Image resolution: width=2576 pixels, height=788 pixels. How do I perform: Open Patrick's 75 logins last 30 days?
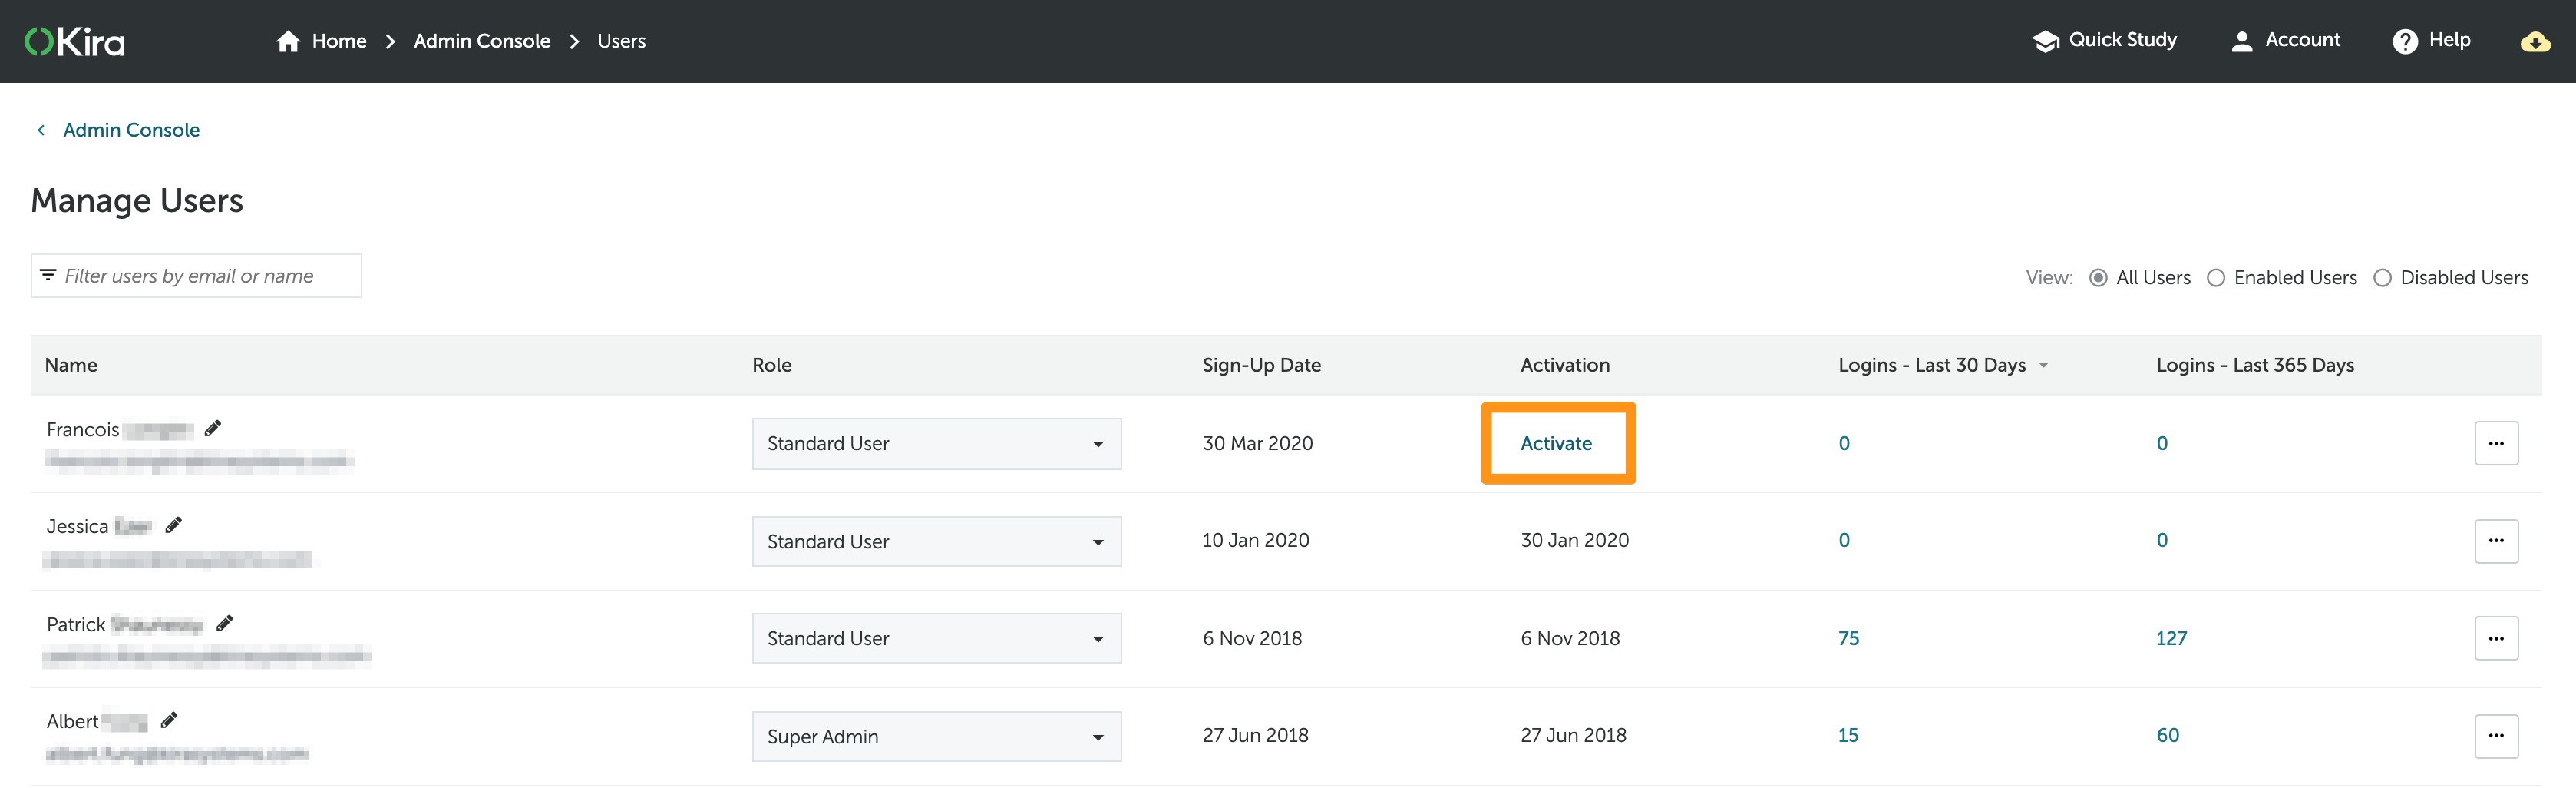[1848, 638]
